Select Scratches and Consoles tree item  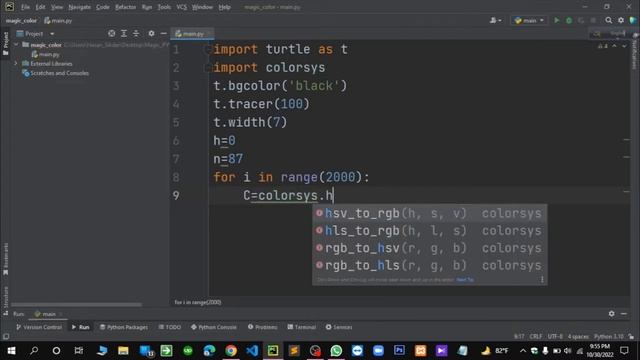point(56,73)
